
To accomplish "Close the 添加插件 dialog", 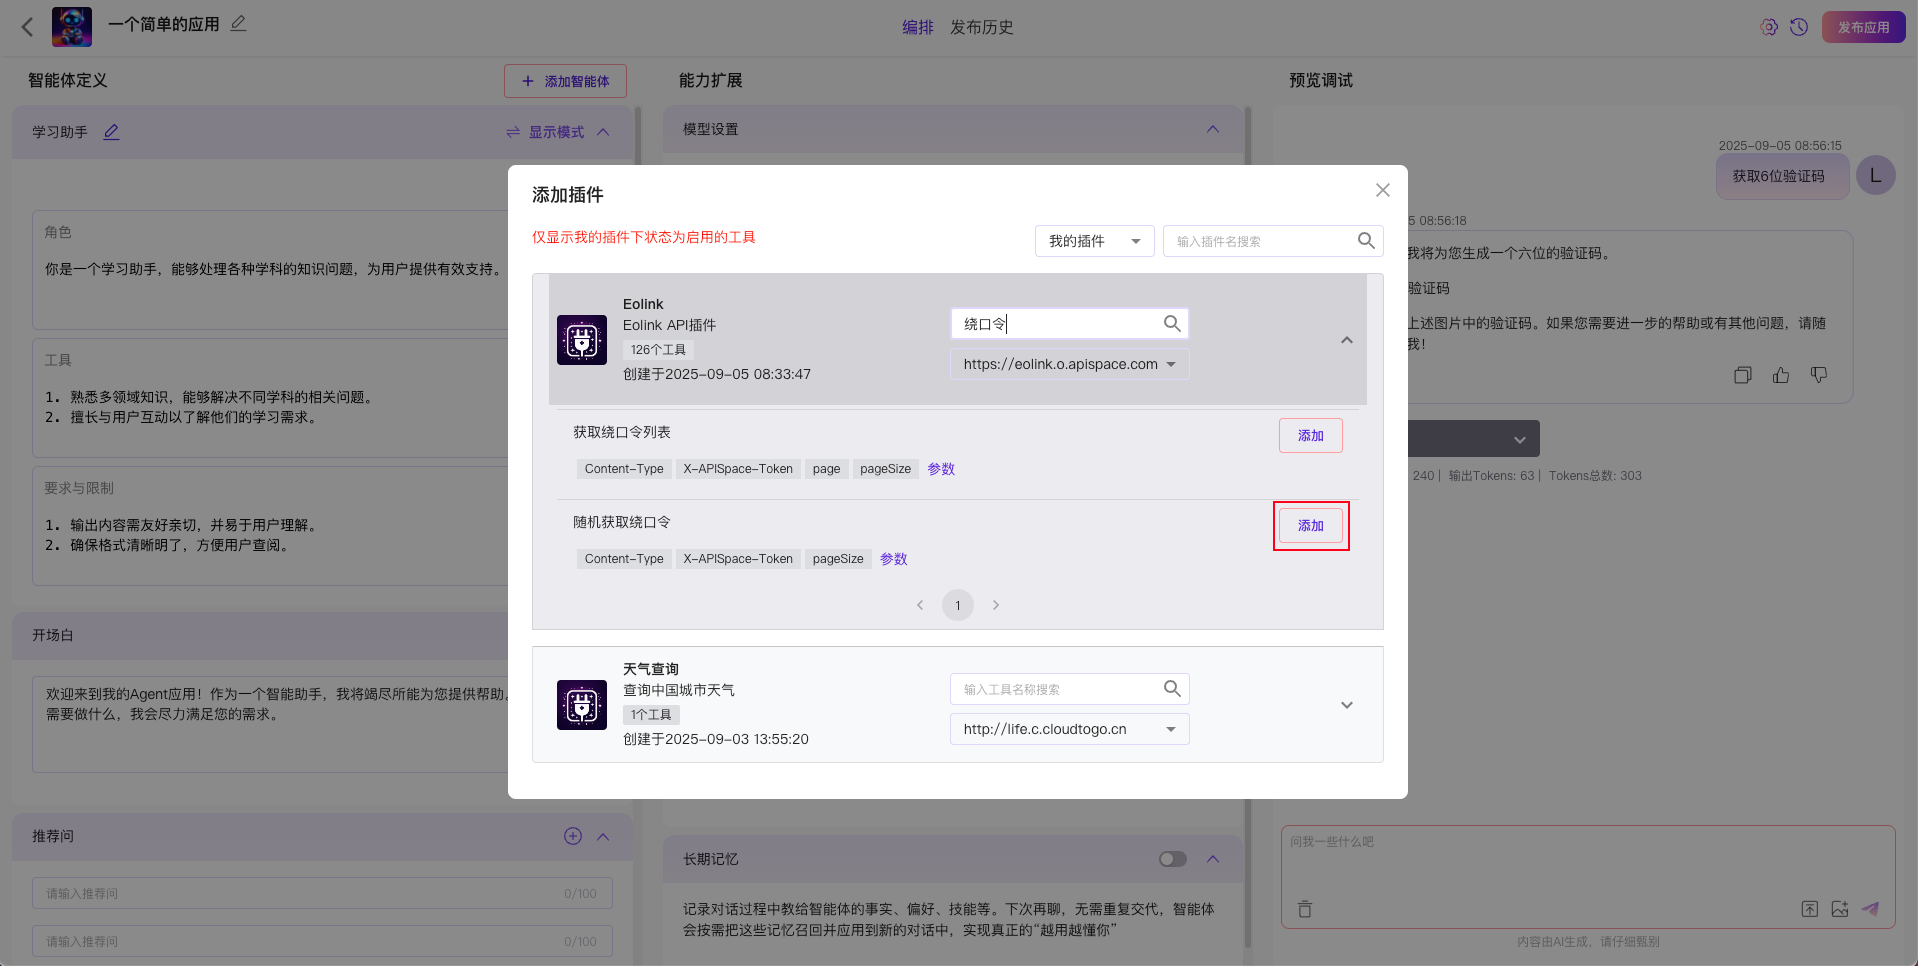I will (1383, 190).
